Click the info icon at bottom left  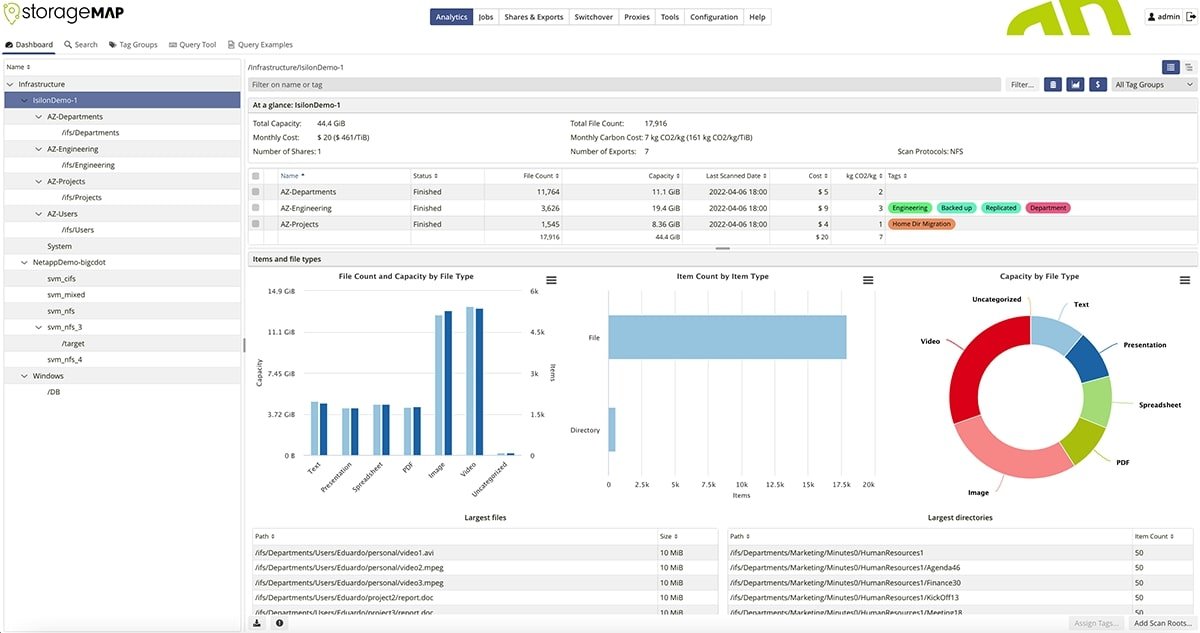(x=279, y=622)
